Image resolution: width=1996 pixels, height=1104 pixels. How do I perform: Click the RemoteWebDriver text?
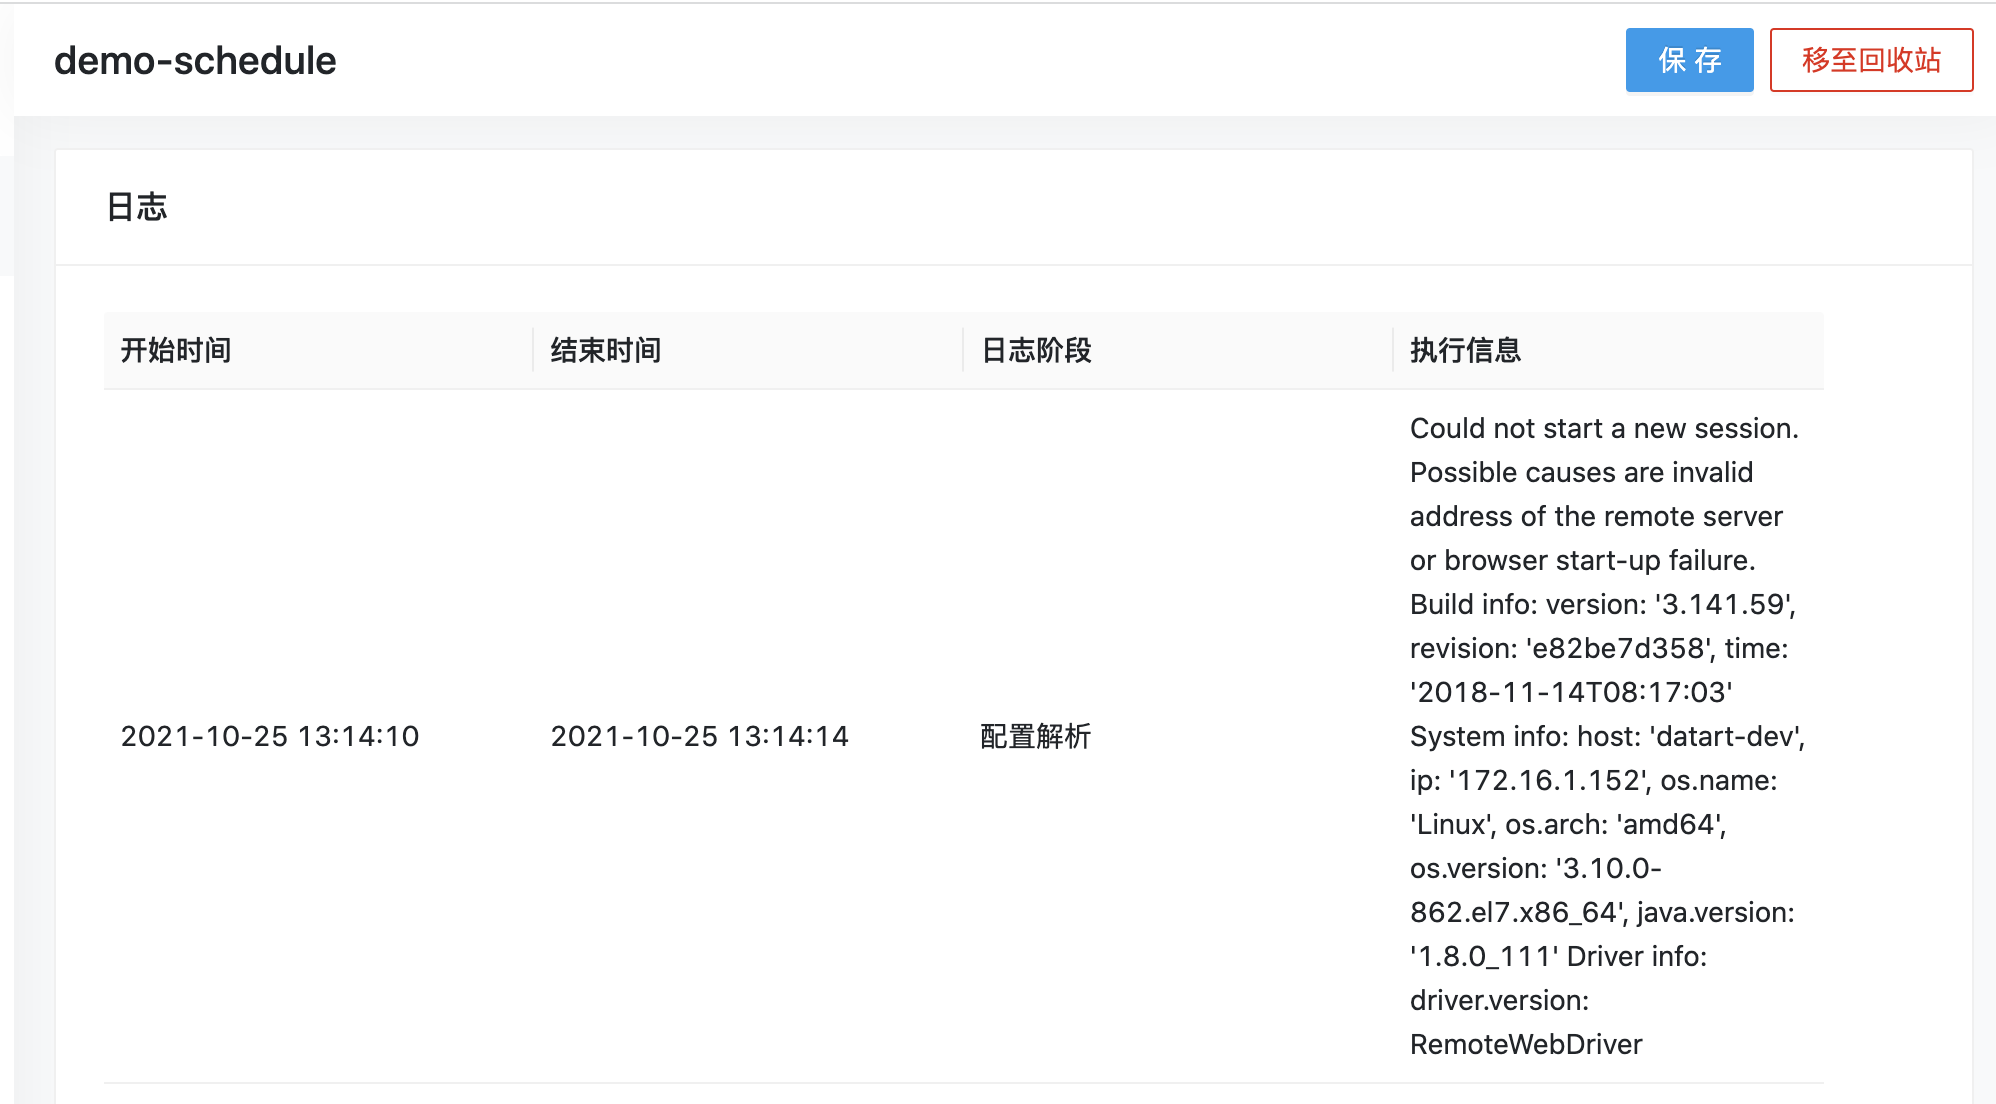coord(1526,1044)
